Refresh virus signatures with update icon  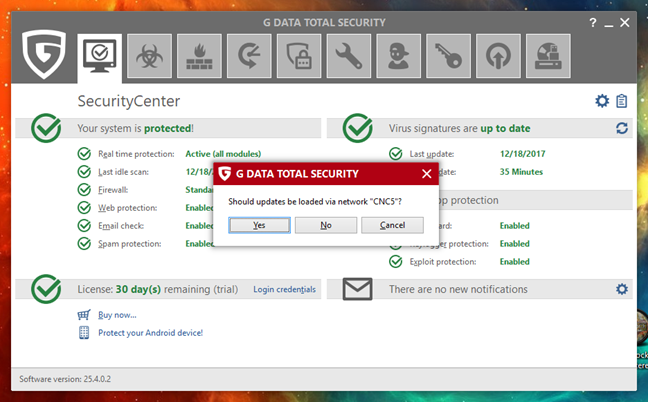click(622, 129)
